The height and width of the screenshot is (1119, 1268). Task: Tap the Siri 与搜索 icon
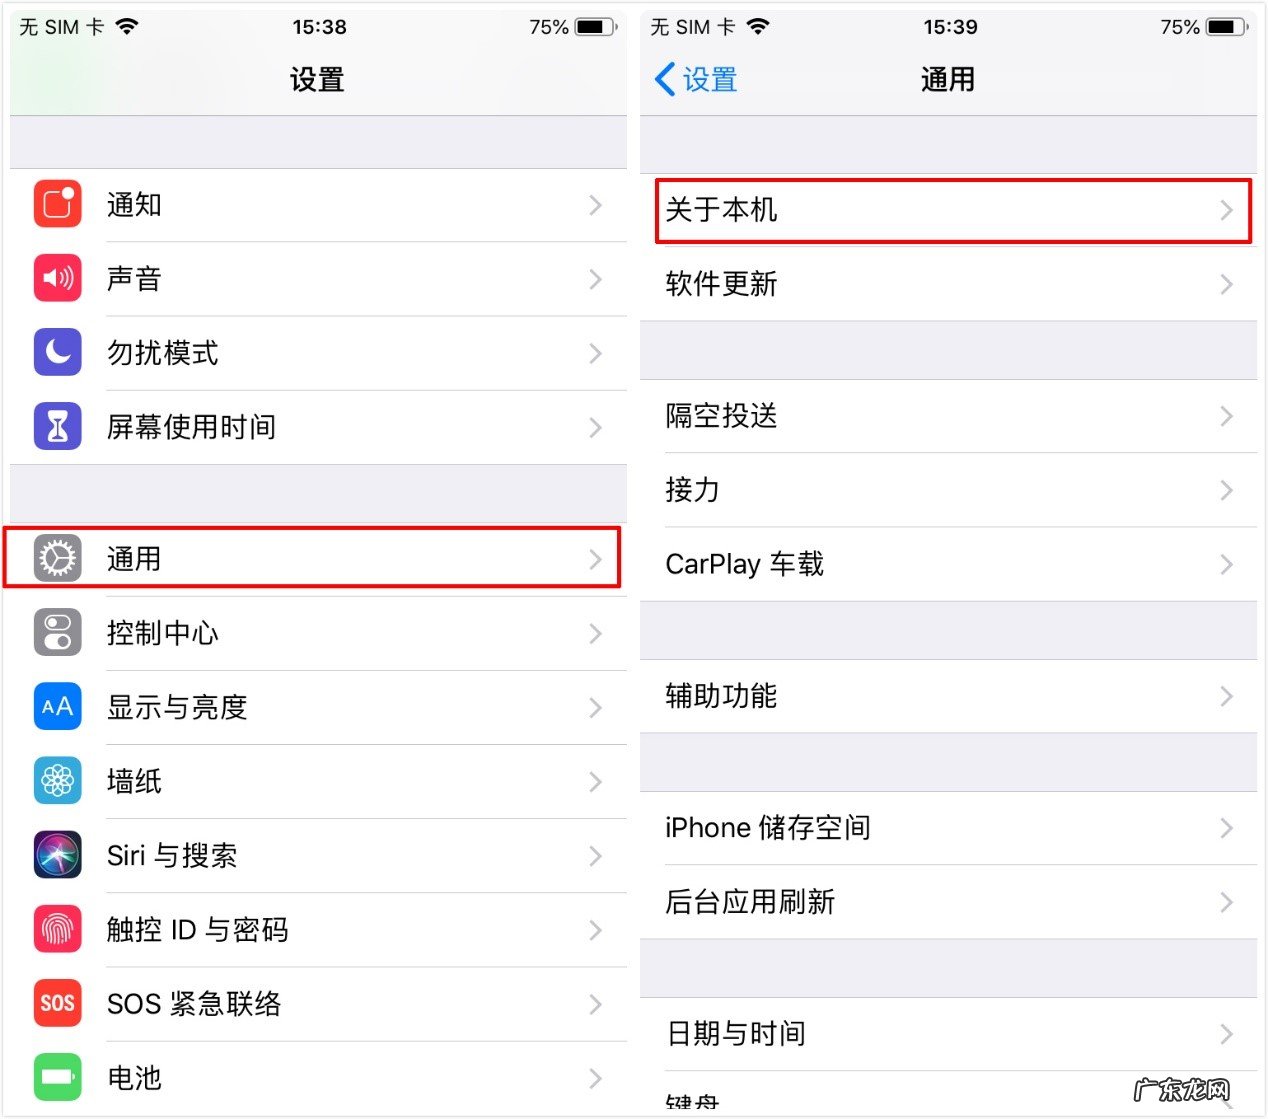pyautogui.click(x=57, y=856)
